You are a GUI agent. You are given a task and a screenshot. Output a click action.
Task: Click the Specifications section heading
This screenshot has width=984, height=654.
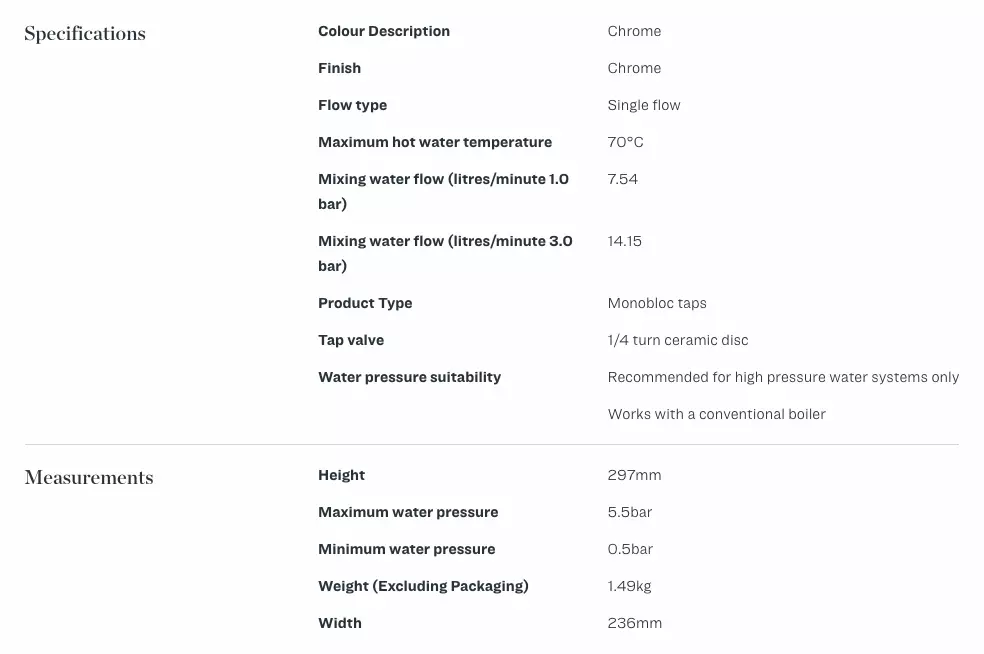click(x=85, y=34)
